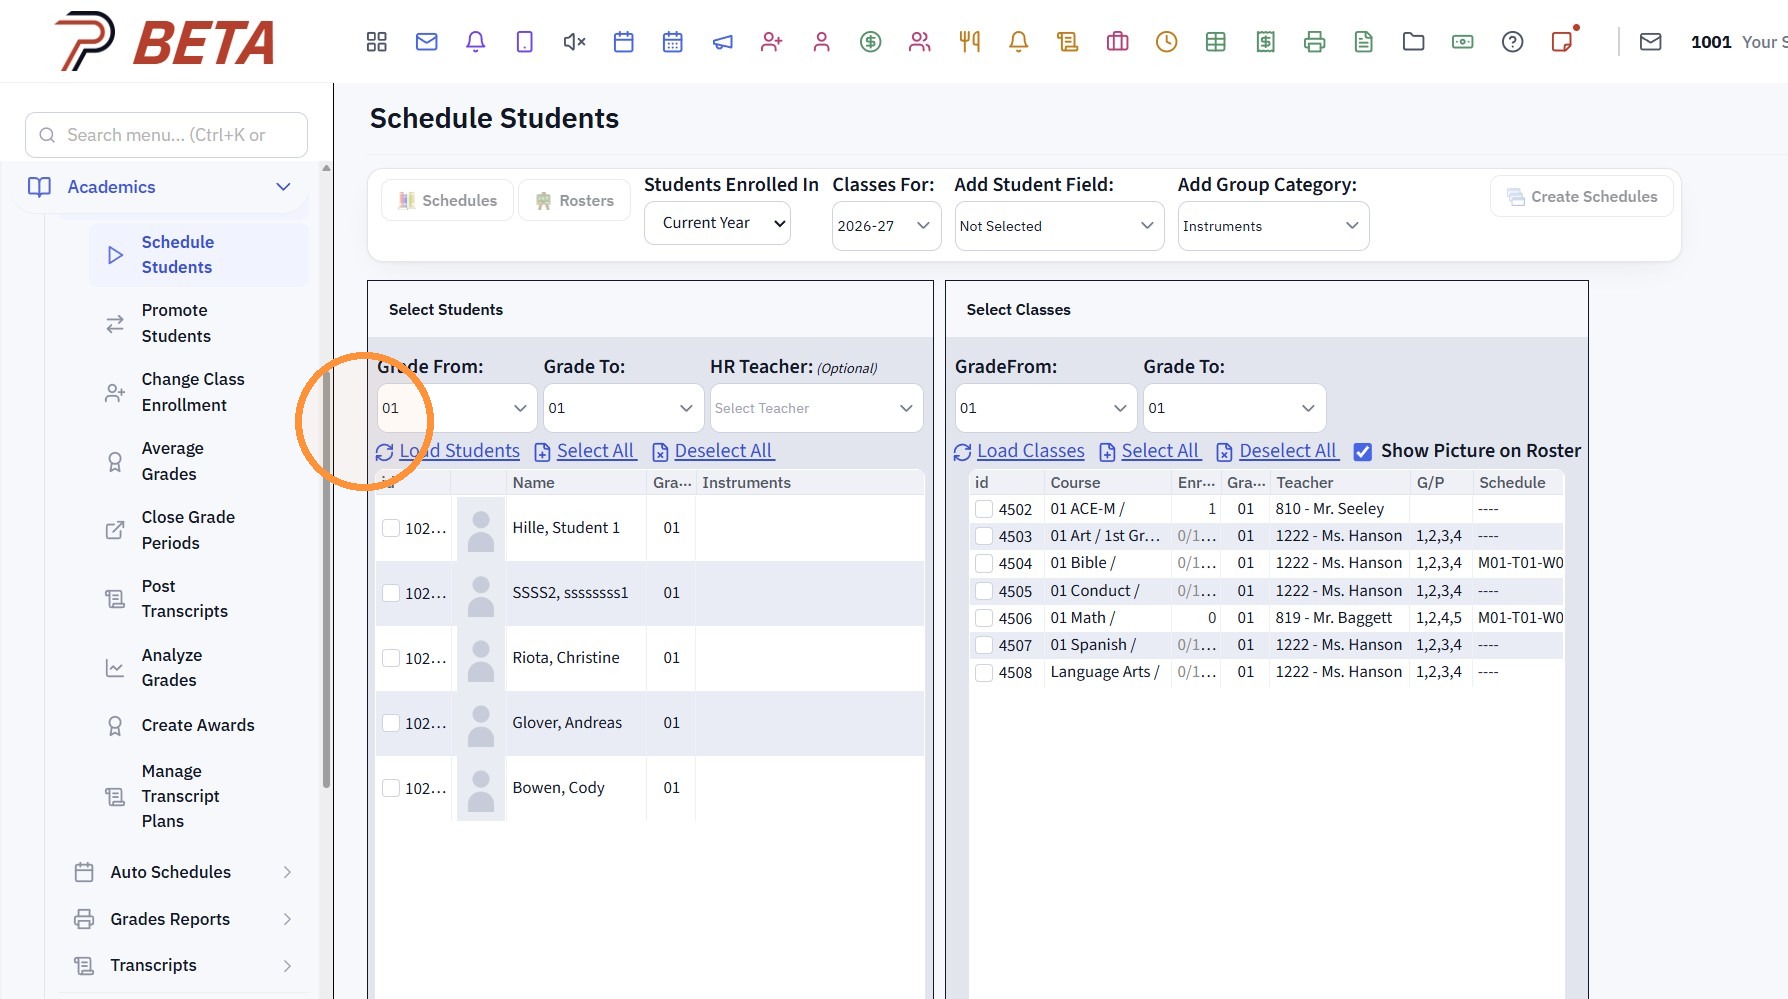Click the Create Schedules button
This screenshot has height=999, width=1788.
tap(1582, 197)
